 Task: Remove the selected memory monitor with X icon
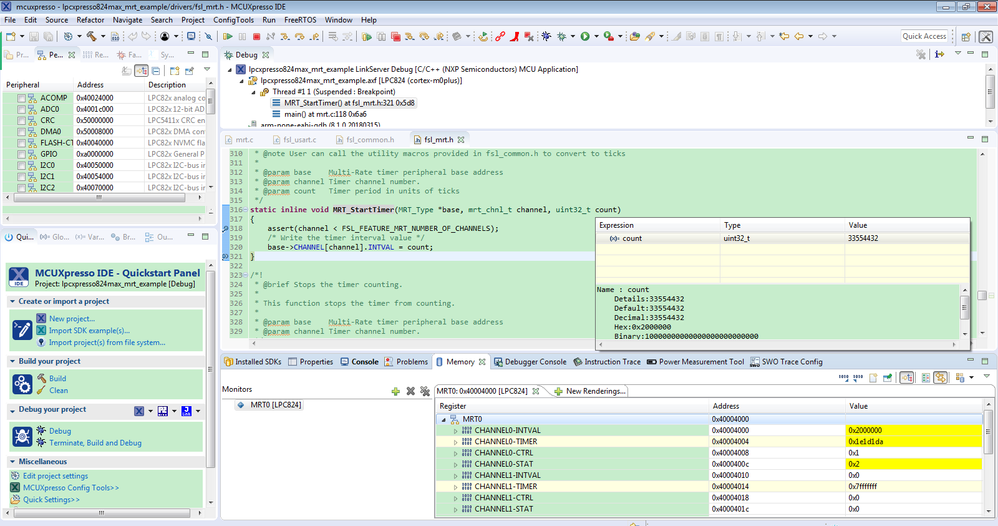tap(410, 391)
